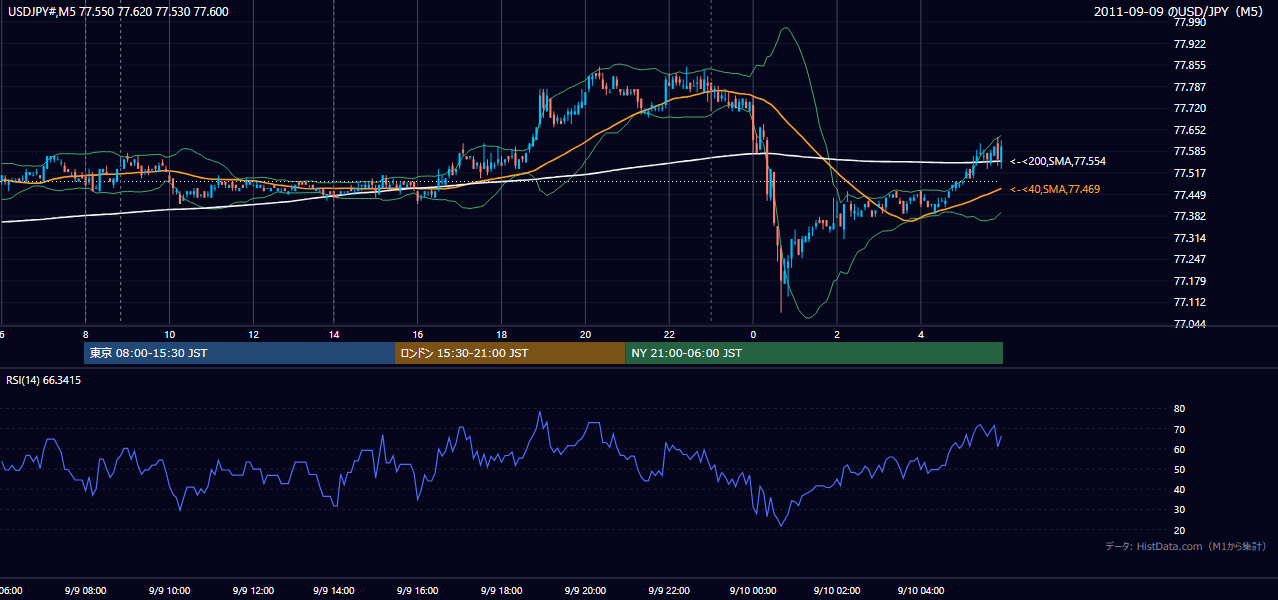Viewport: 1278px width, 600px height.
Task: Click the 77.382 price axis label
Action: pyautogui.click(x=1190, y=216)
